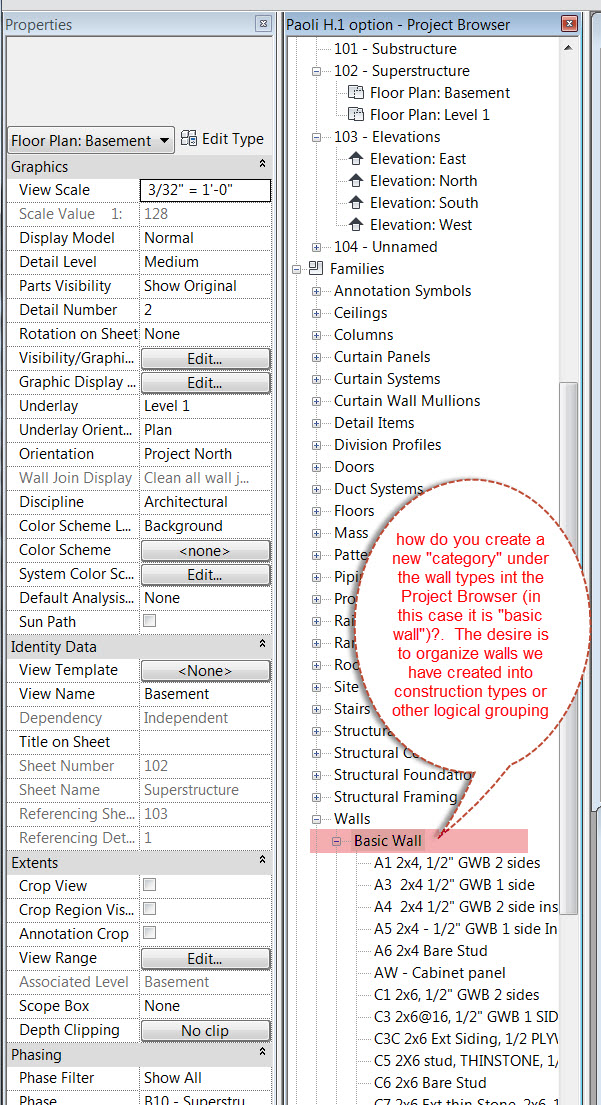601x1105 pixels.
Task: Click the Phase Filter Show All value
Action: tap(206, 1078)
